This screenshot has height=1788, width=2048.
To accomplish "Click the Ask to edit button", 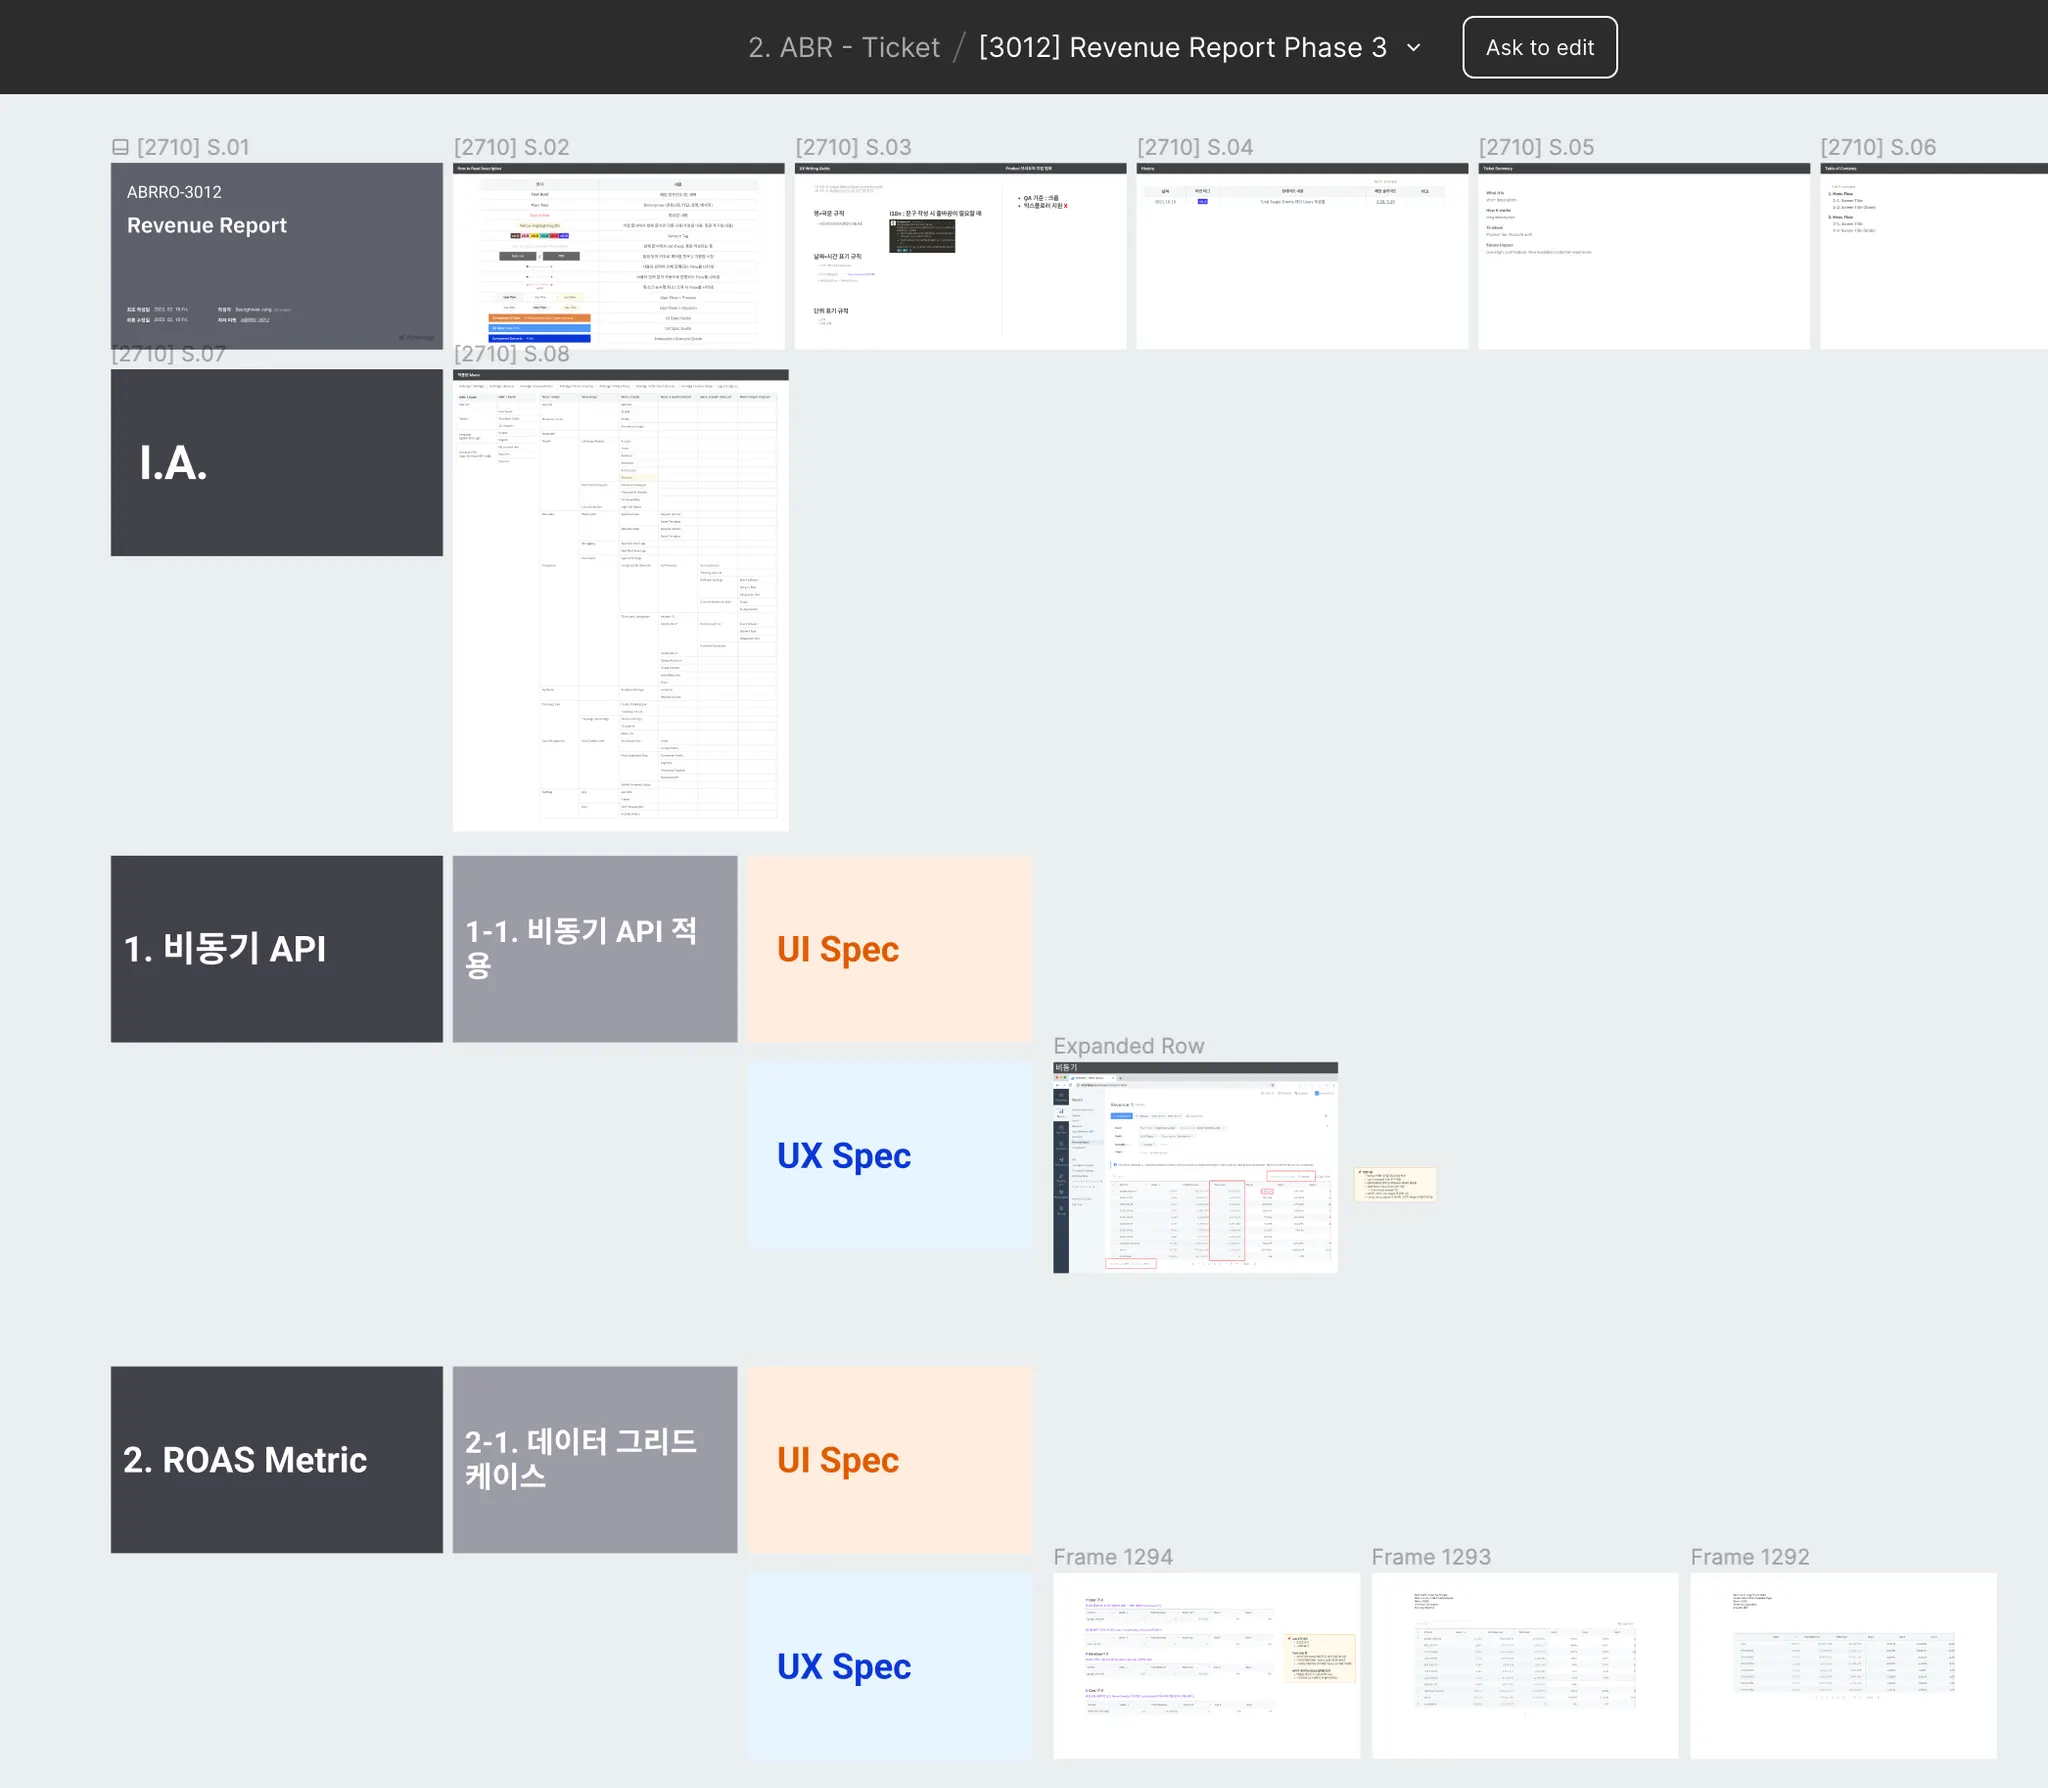I will 1539,47.
